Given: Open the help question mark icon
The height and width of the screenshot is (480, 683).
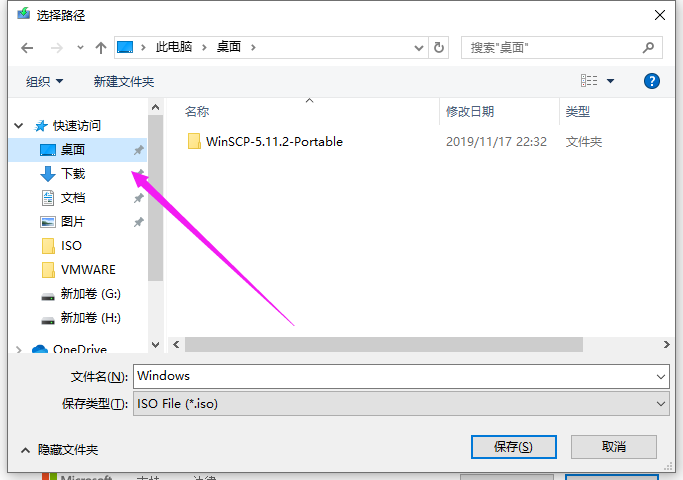Looking at the screenshot, I should coord(651,81).
